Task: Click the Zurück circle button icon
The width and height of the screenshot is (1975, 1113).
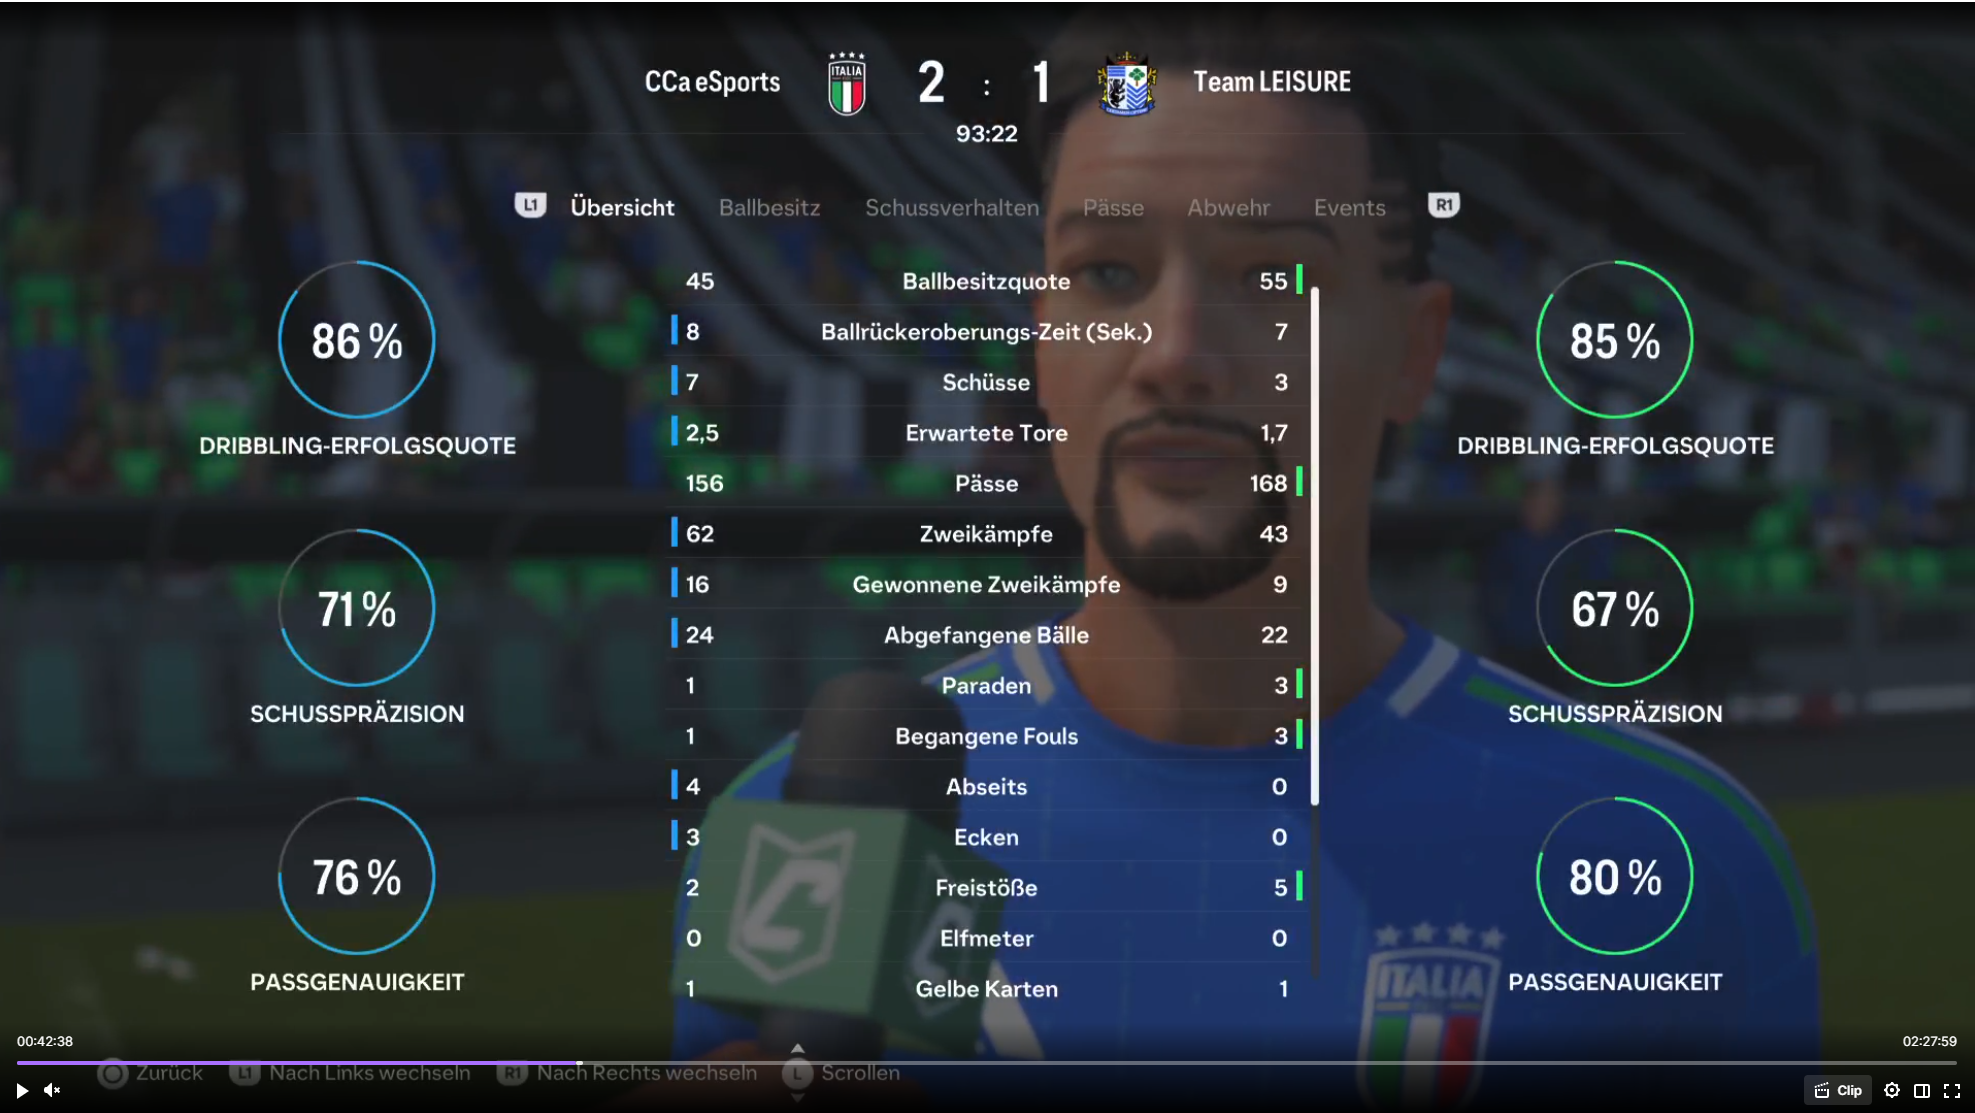Action: (113, 1073)
